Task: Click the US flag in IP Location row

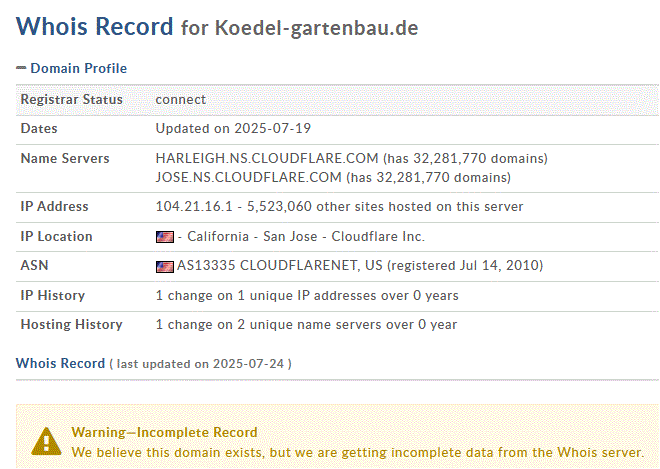Action: [164, 237]
